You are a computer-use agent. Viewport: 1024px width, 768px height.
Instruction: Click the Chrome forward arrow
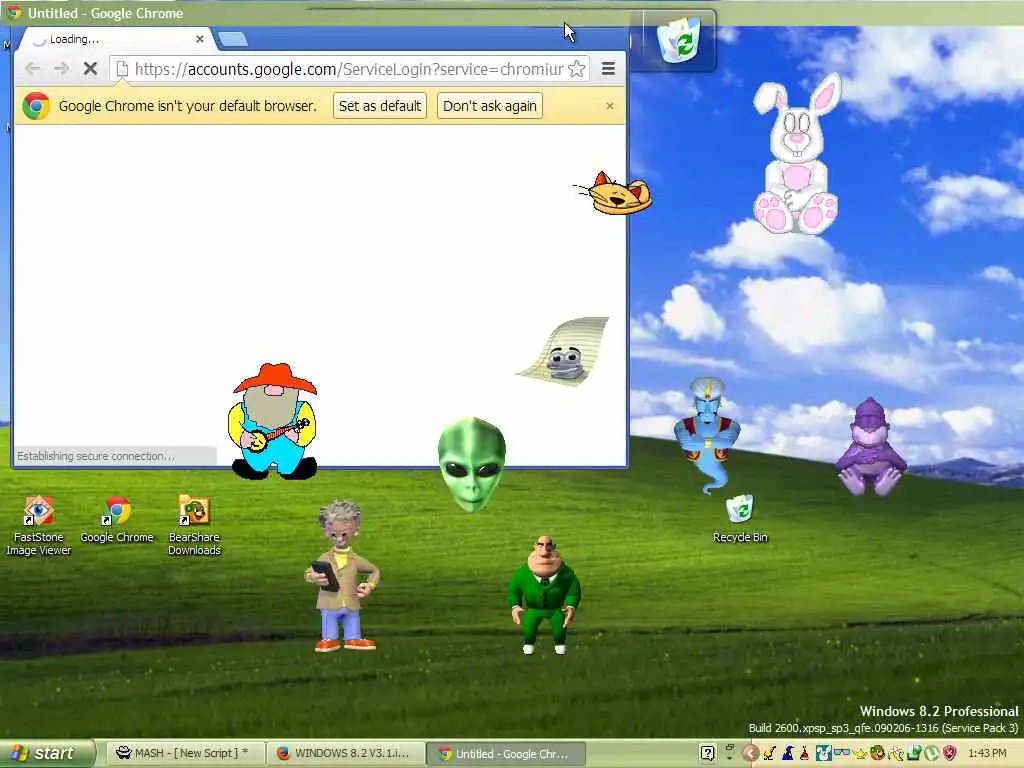[61, 69]
